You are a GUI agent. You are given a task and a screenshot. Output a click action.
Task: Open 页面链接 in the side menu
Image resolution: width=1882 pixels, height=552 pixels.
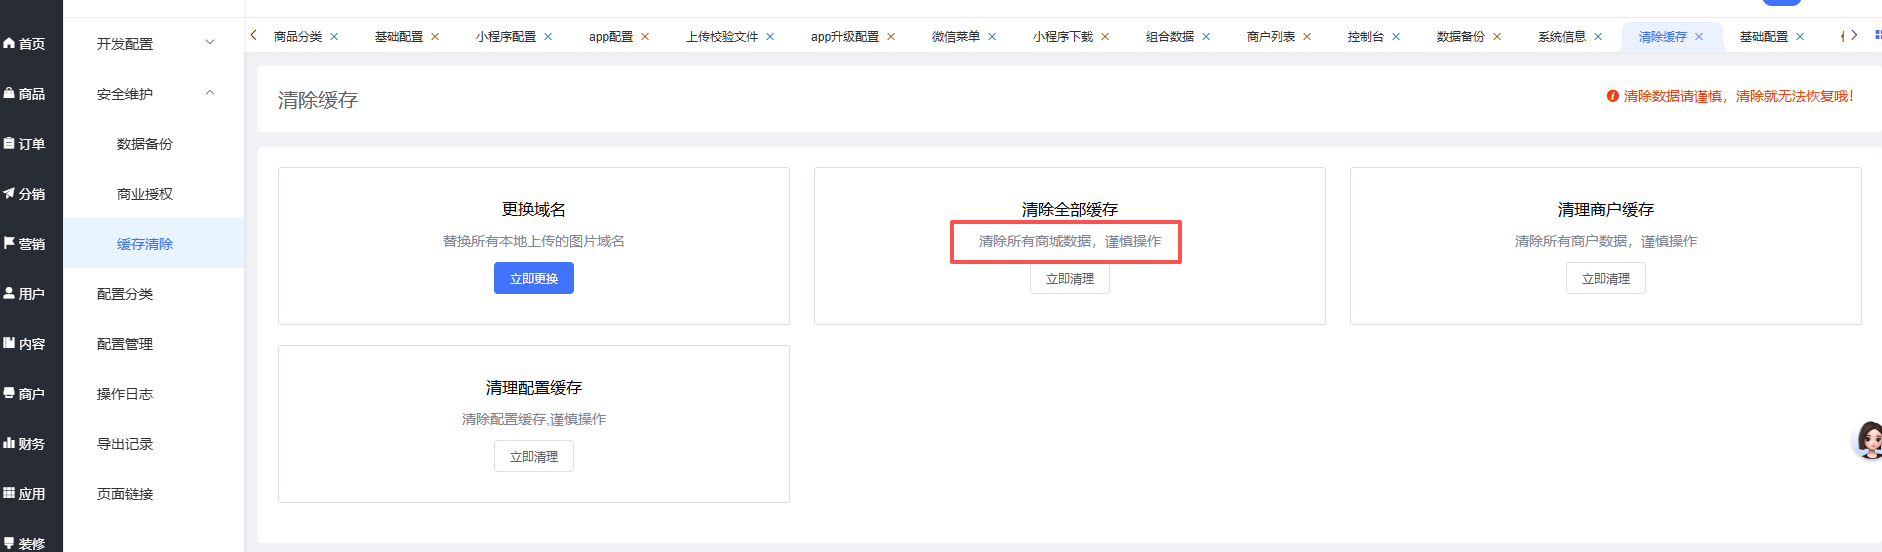click(125, 494)
